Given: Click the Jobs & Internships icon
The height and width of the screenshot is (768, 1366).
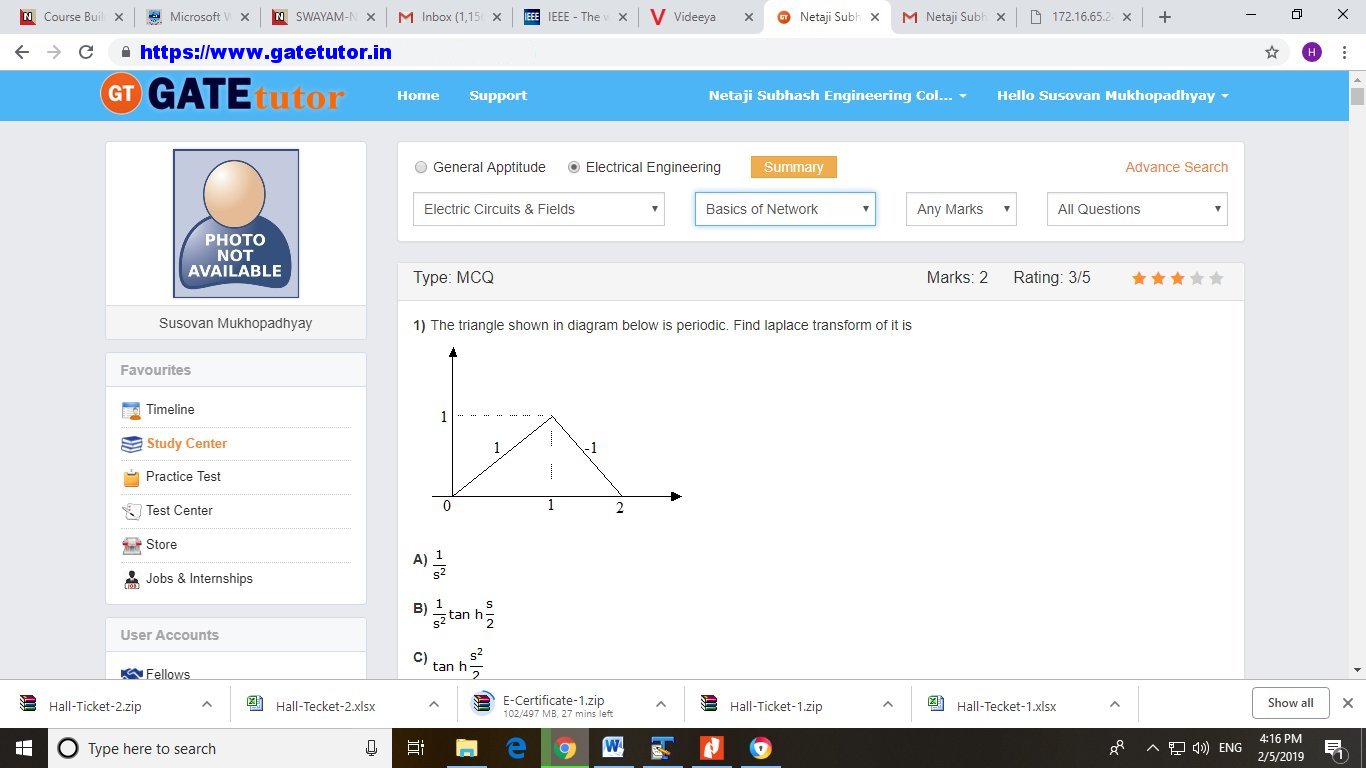Looking at the screenshot, I should coord(131,579).
